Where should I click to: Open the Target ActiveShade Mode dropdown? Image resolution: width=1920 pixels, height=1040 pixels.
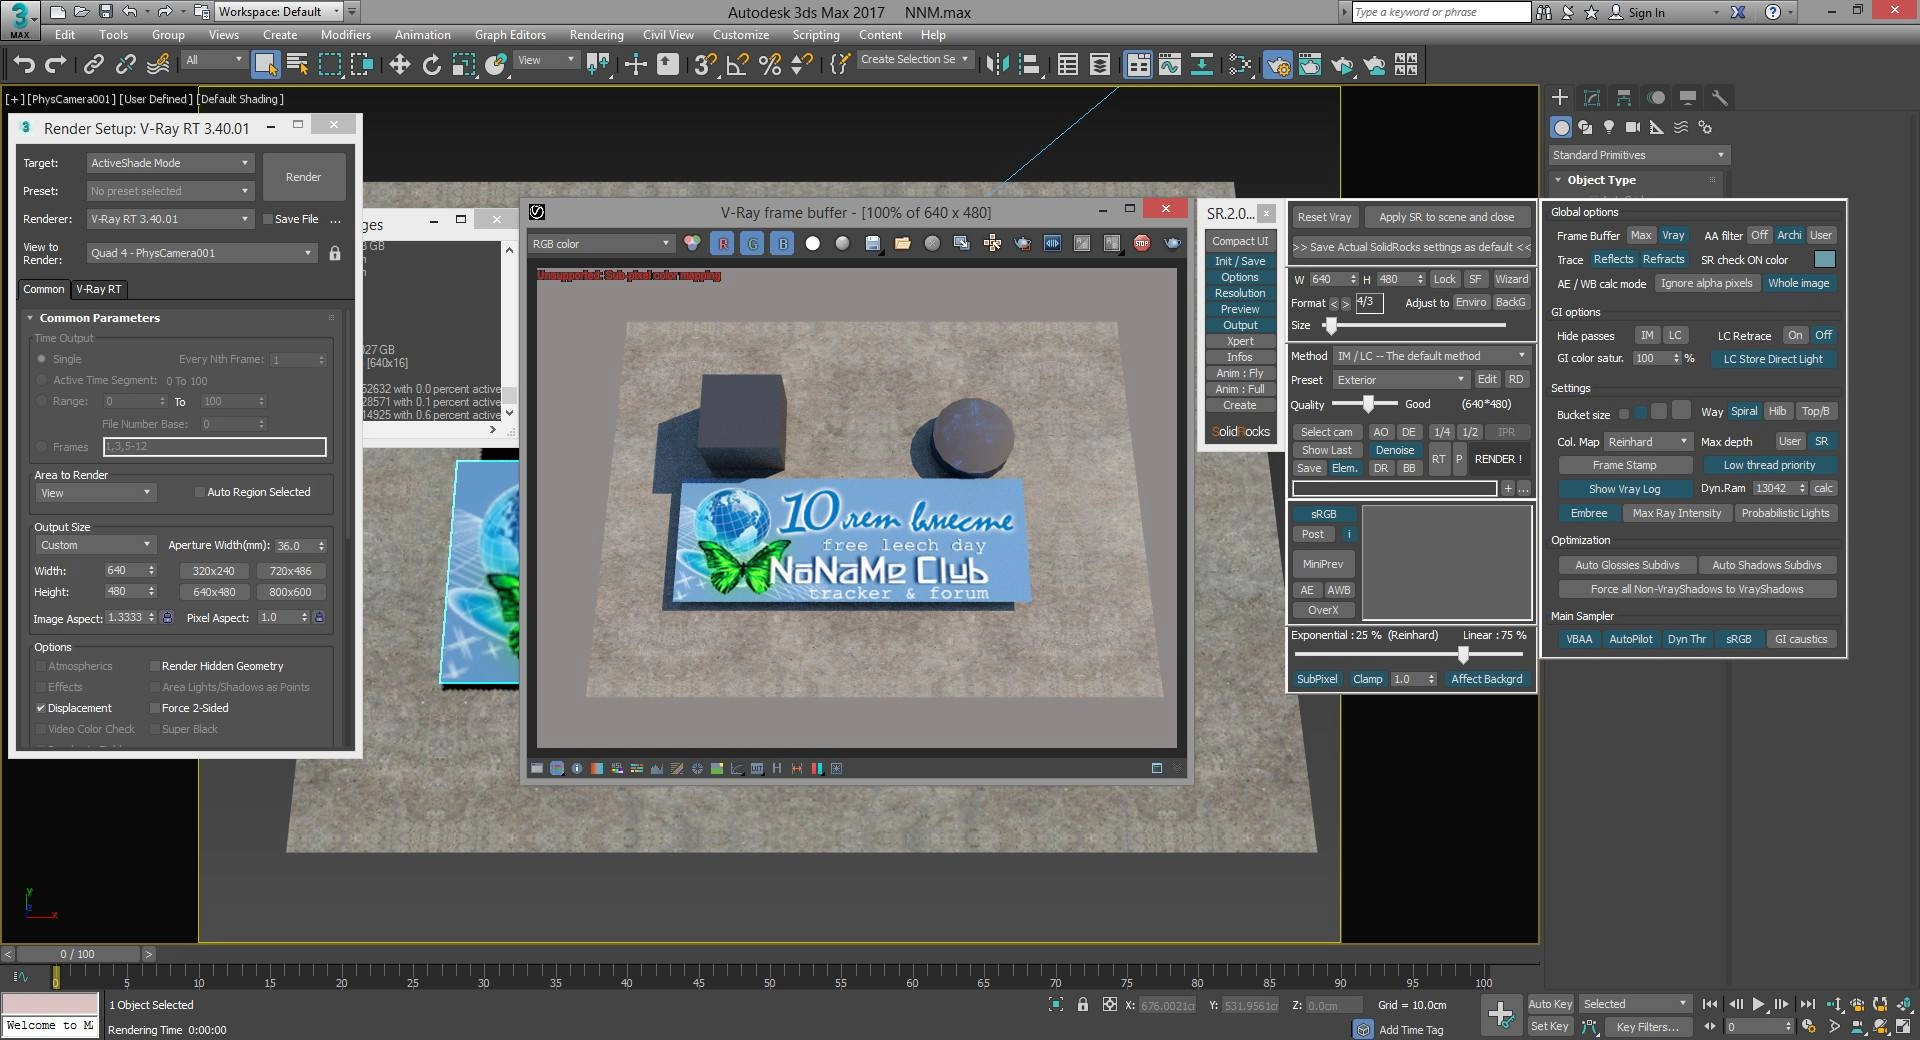click(170, 163)
